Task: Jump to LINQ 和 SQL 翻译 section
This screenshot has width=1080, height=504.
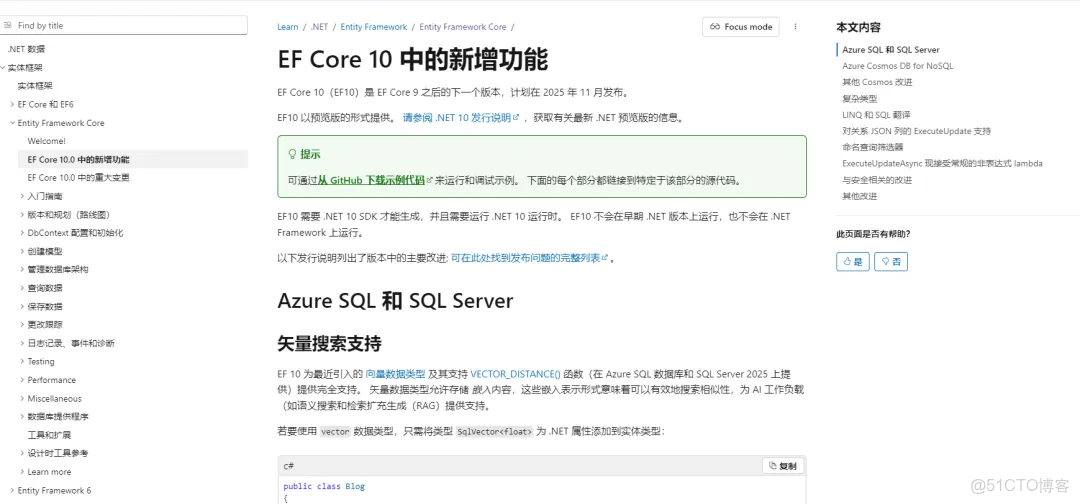Action: coord(876,114)
